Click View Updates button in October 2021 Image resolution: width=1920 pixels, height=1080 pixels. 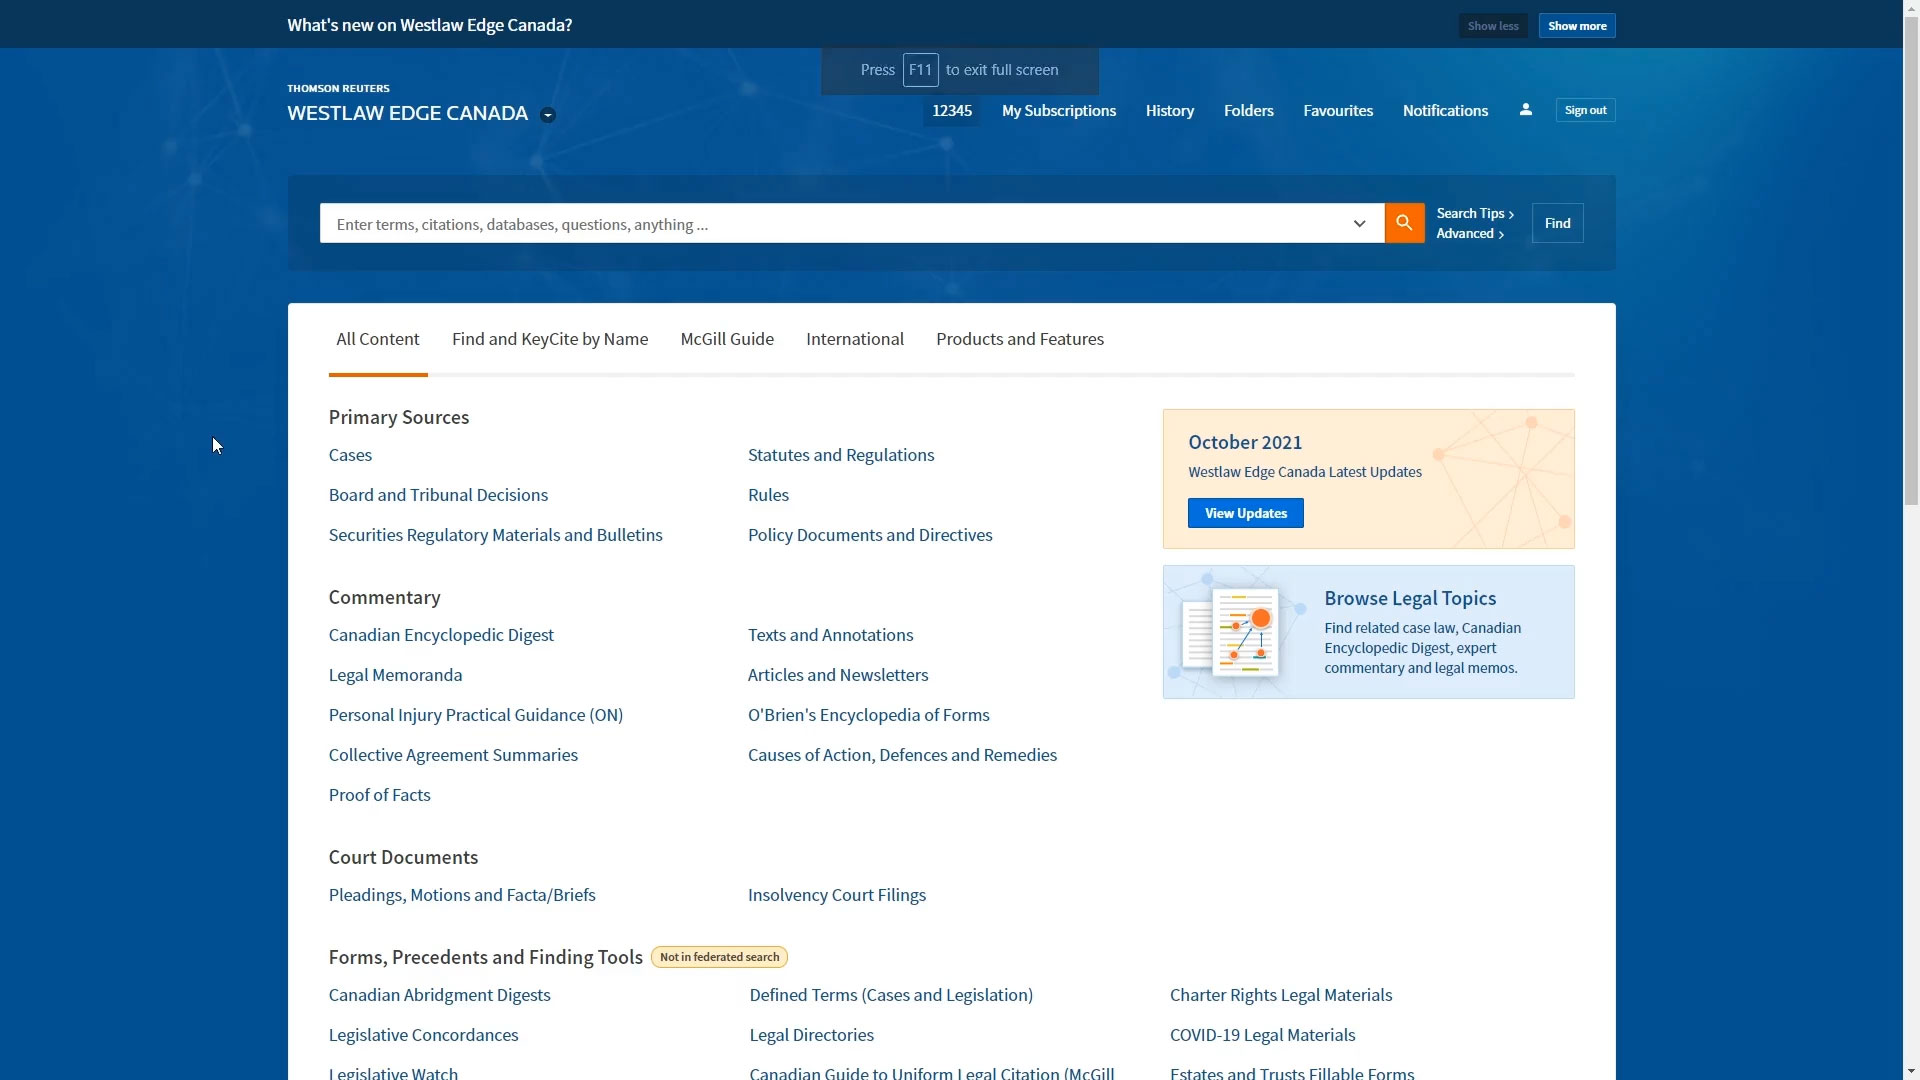pyautogui.click(x=1245, y=512)
